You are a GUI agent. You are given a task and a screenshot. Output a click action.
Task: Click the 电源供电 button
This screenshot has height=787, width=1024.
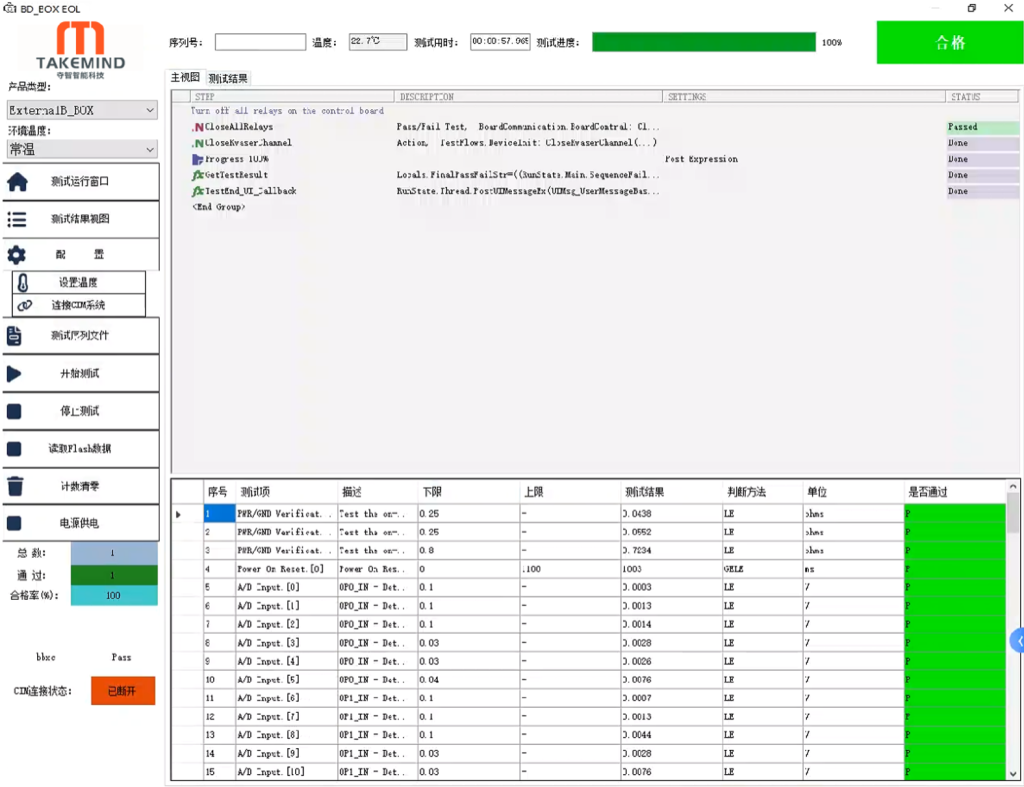pos(80,523)
